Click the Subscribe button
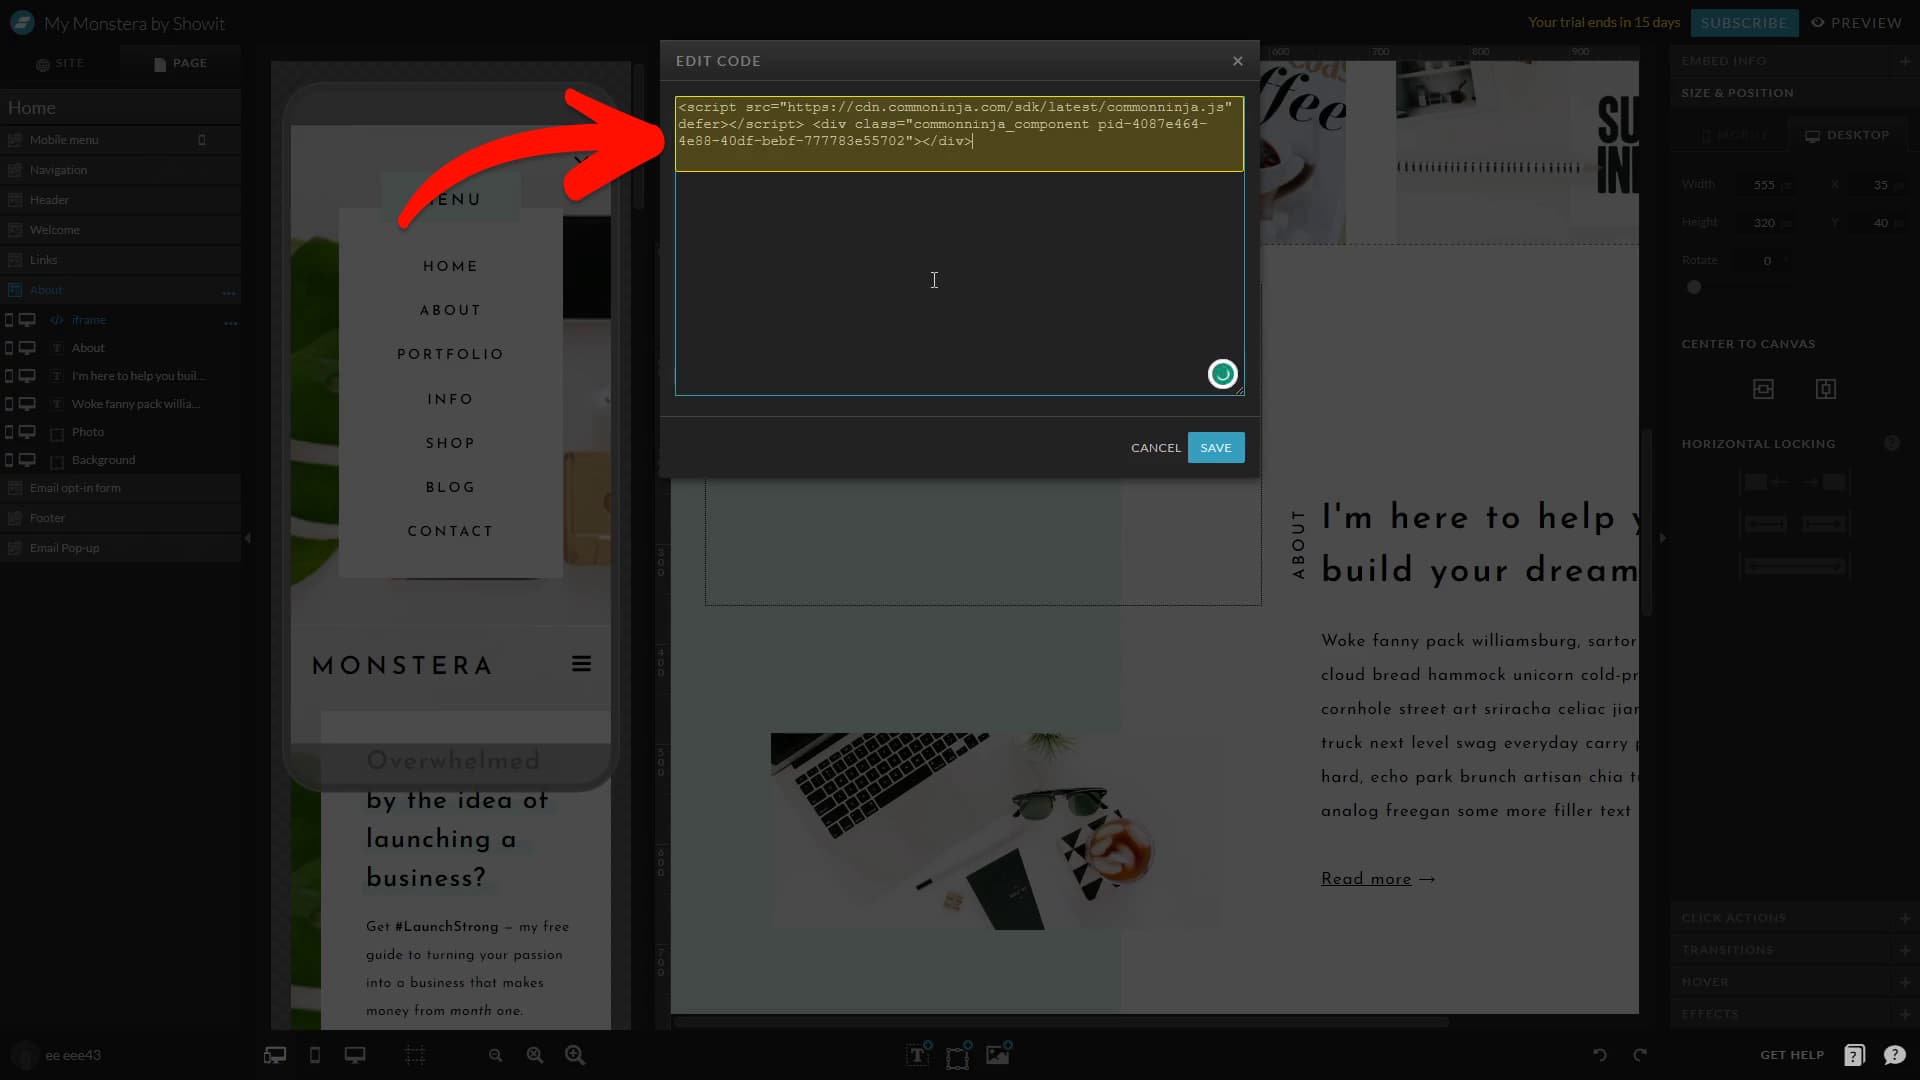The width and height of the screenshot is (1920, 1080). click(x=1744, y=22)
